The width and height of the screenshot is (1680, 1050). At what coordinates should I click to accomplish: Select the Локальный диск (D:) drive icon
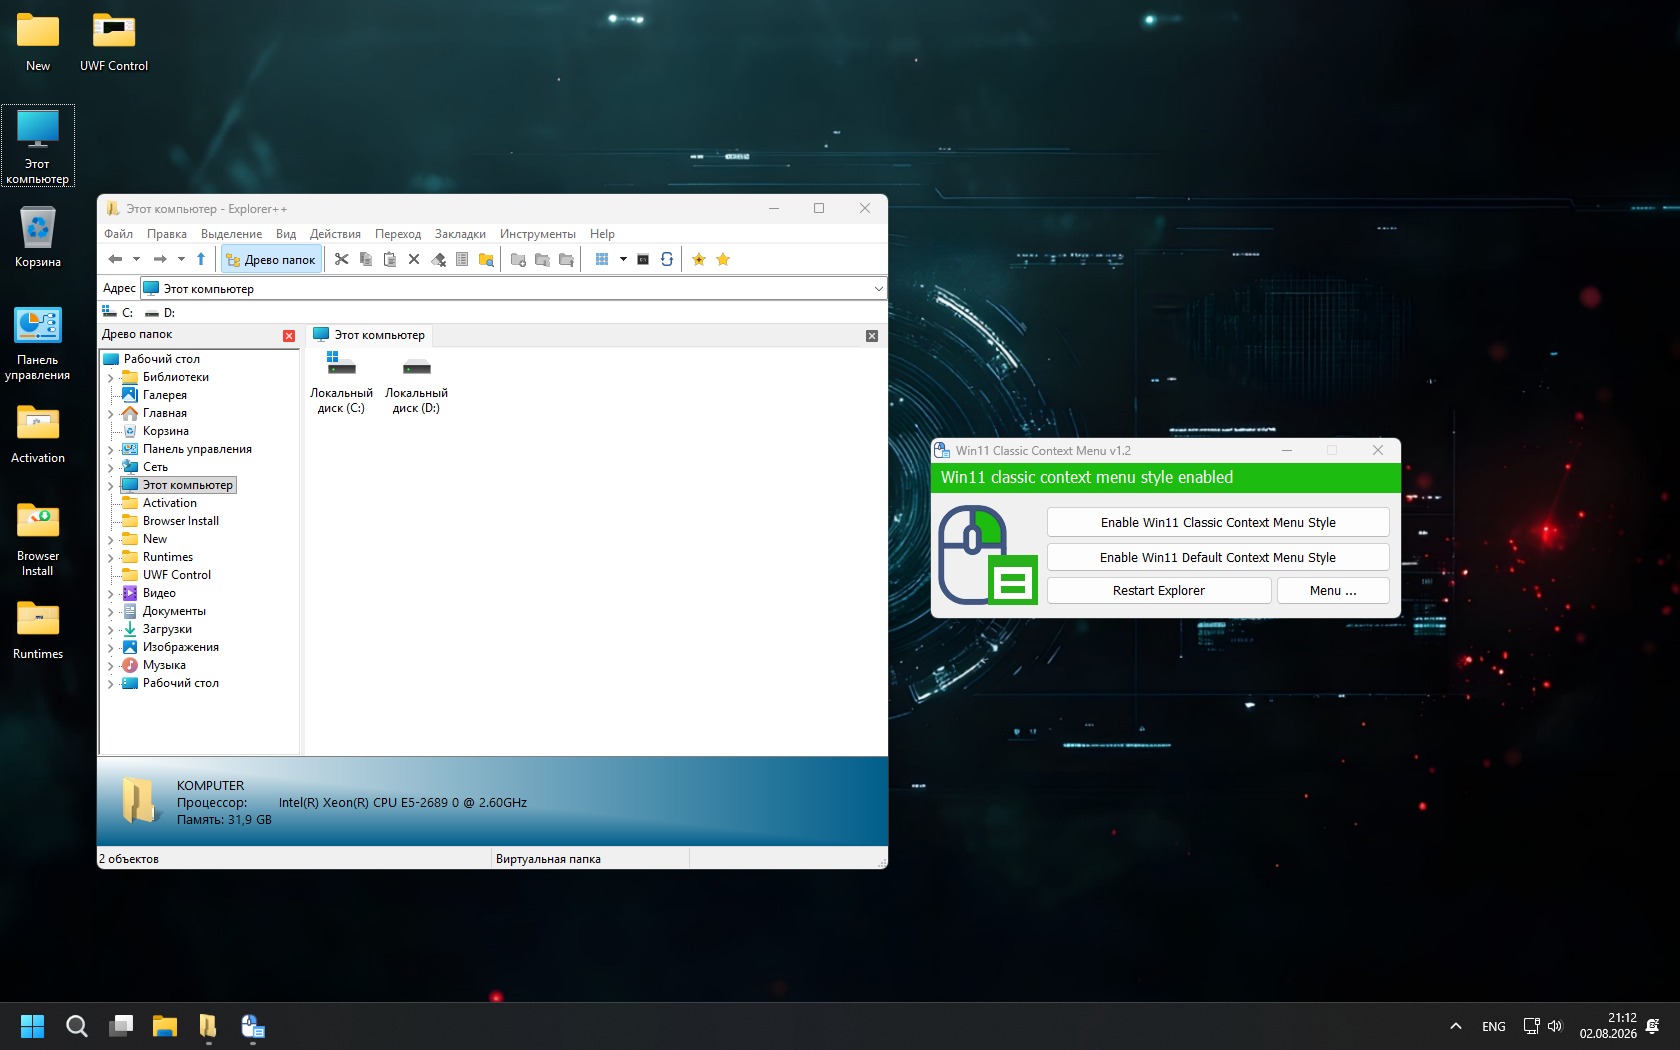click(x=416, y=383)
